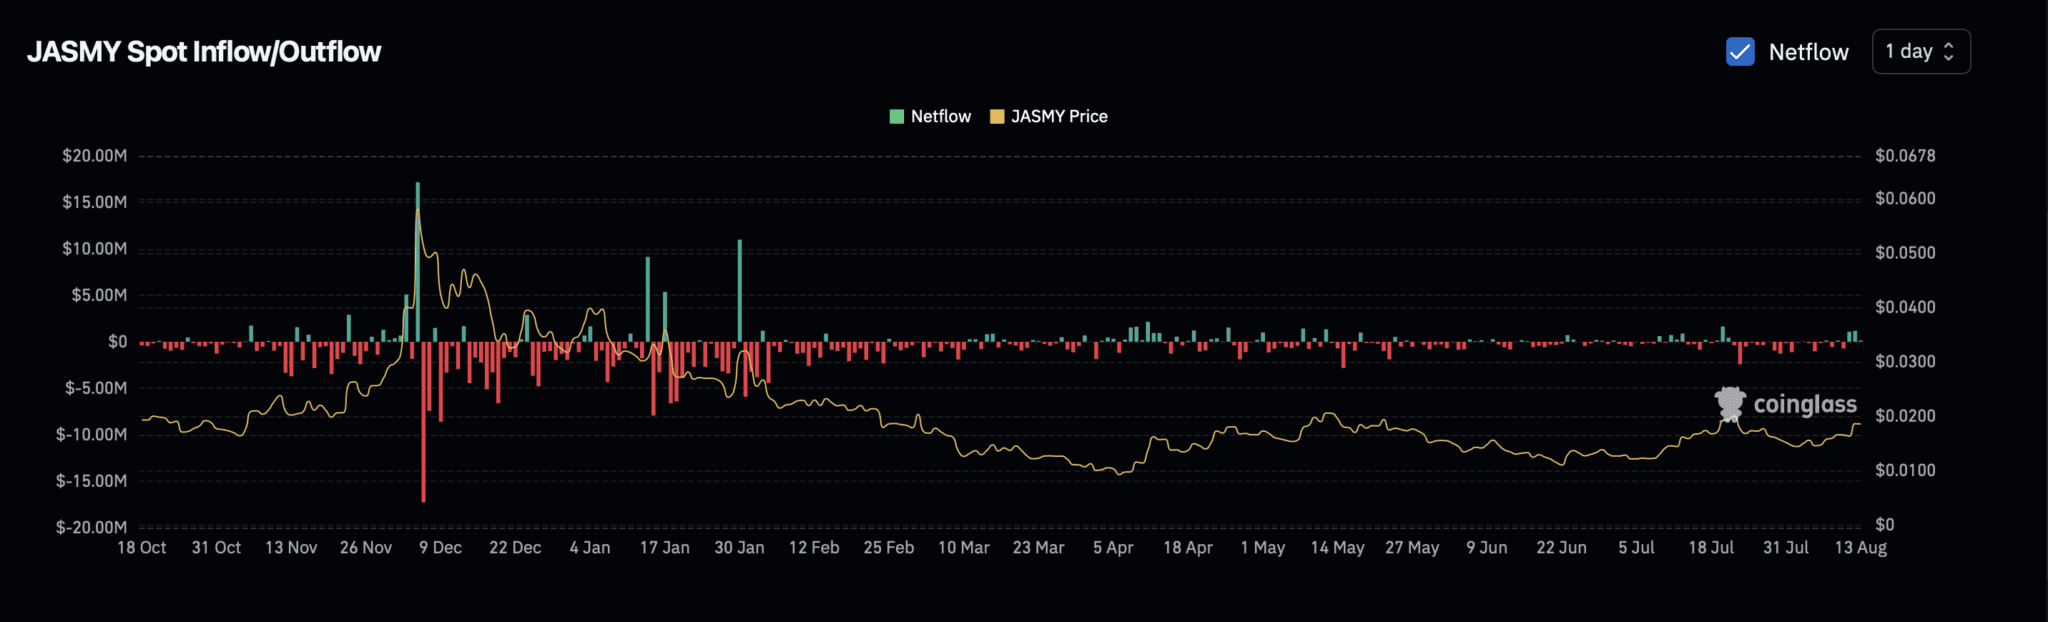Select the 27 May date label

click(x=1412, y=548)
